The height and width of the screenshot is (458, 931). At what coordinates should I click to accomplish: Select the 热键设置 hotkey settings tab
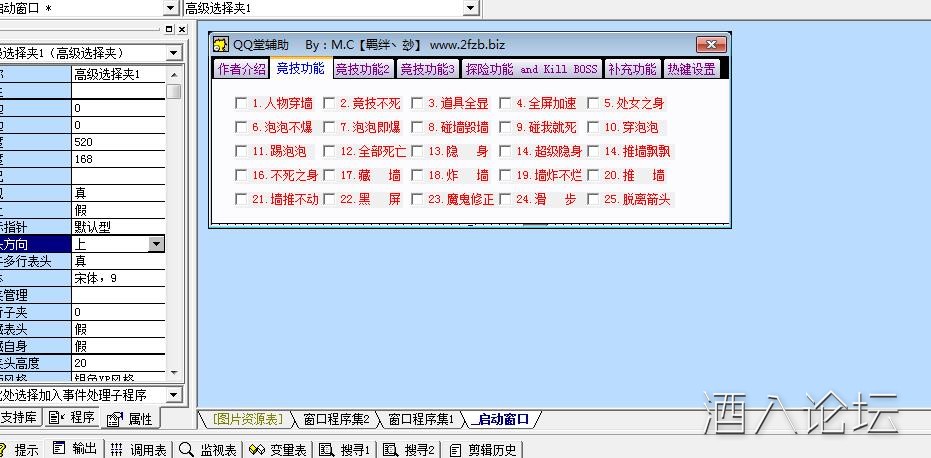click(x=691, y=69)
